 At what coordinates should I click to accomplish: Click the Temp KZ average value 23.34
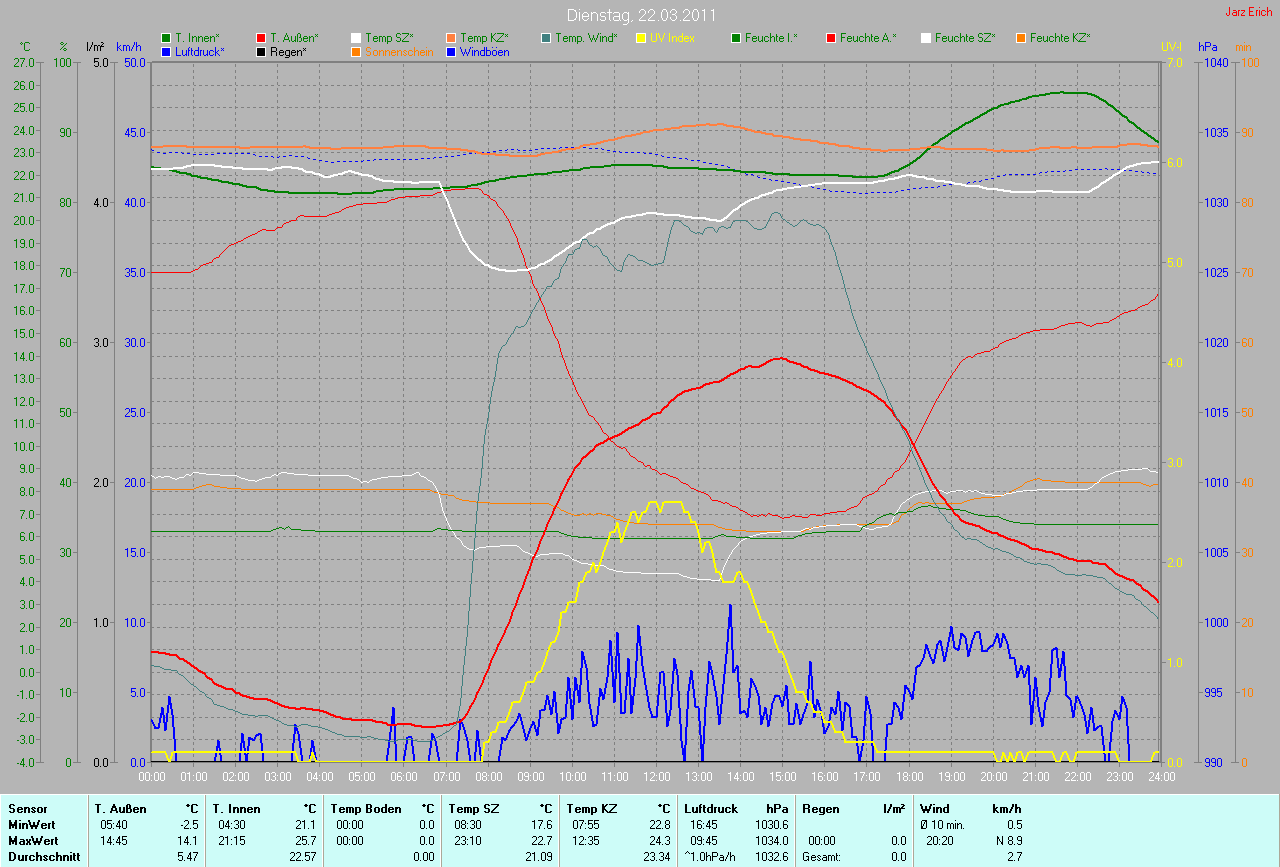click(x=657, y=856)
